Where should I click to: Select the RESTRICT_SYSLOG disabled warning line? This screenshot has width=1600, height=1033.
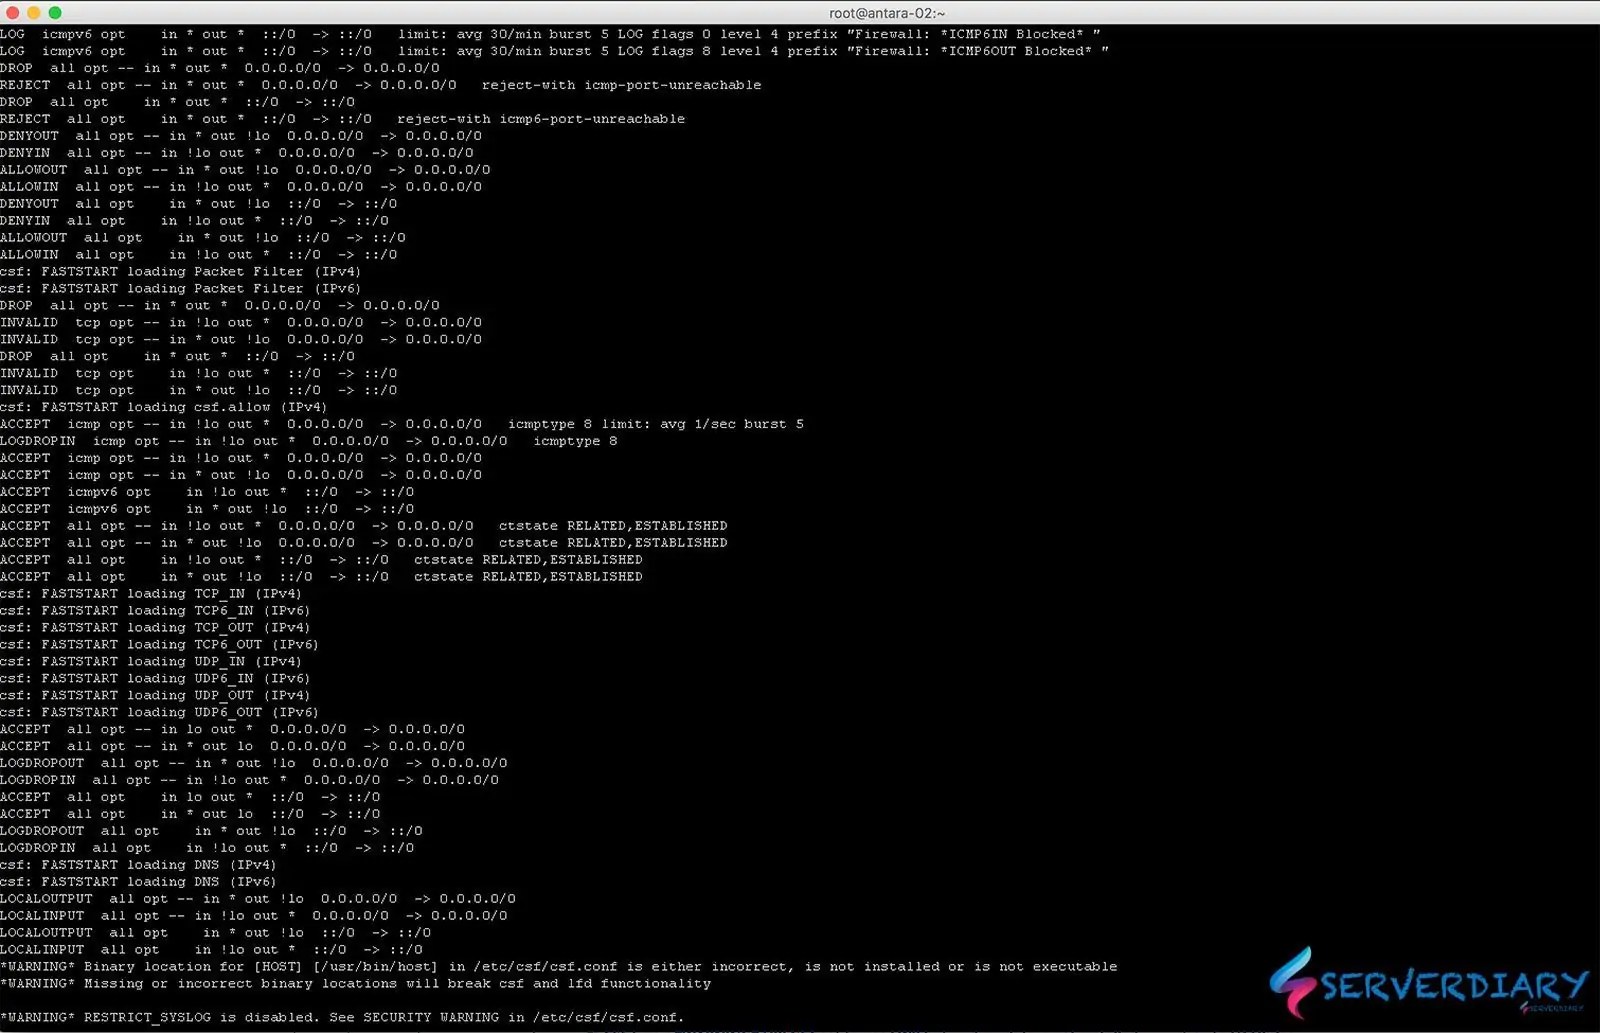pyautogui.click(x=340, y=1017)
